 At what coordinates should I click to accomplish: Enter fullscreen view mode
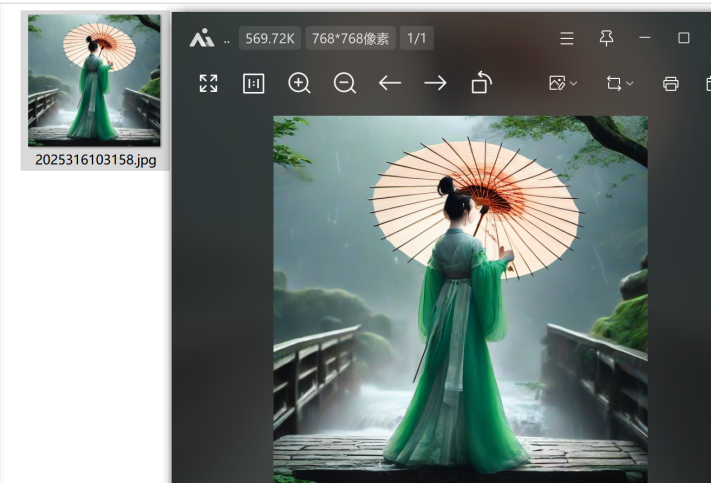click(209, 83)
